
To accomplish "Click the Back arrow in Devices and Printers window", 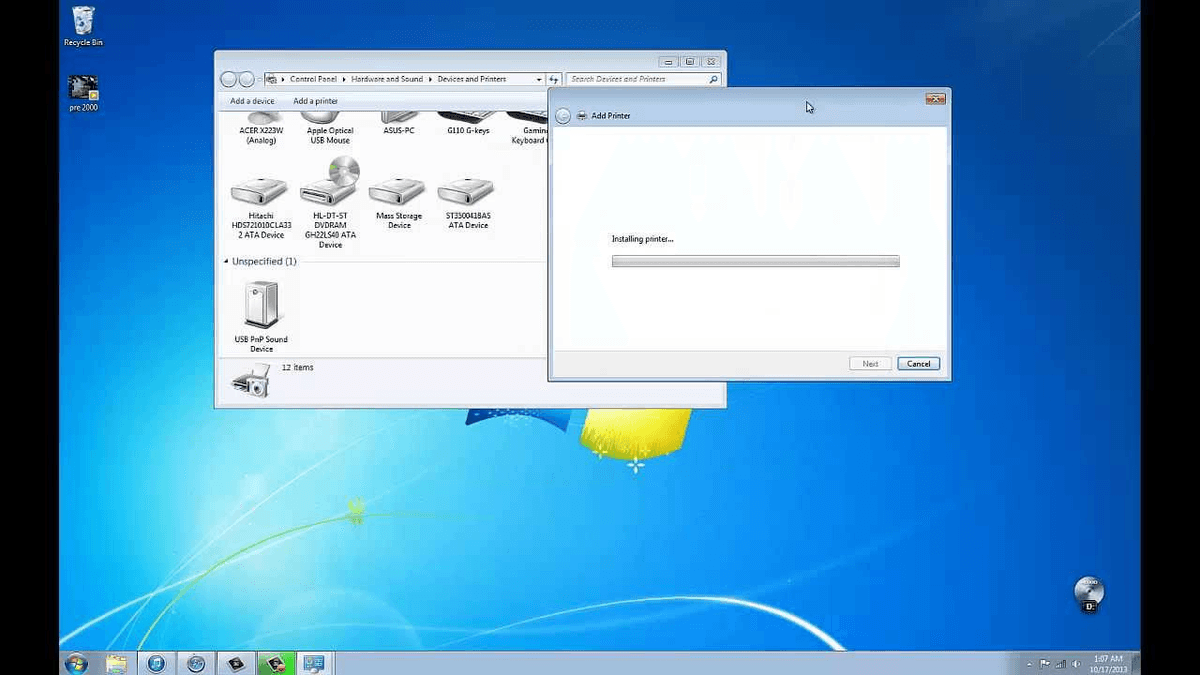I will 229,79.
